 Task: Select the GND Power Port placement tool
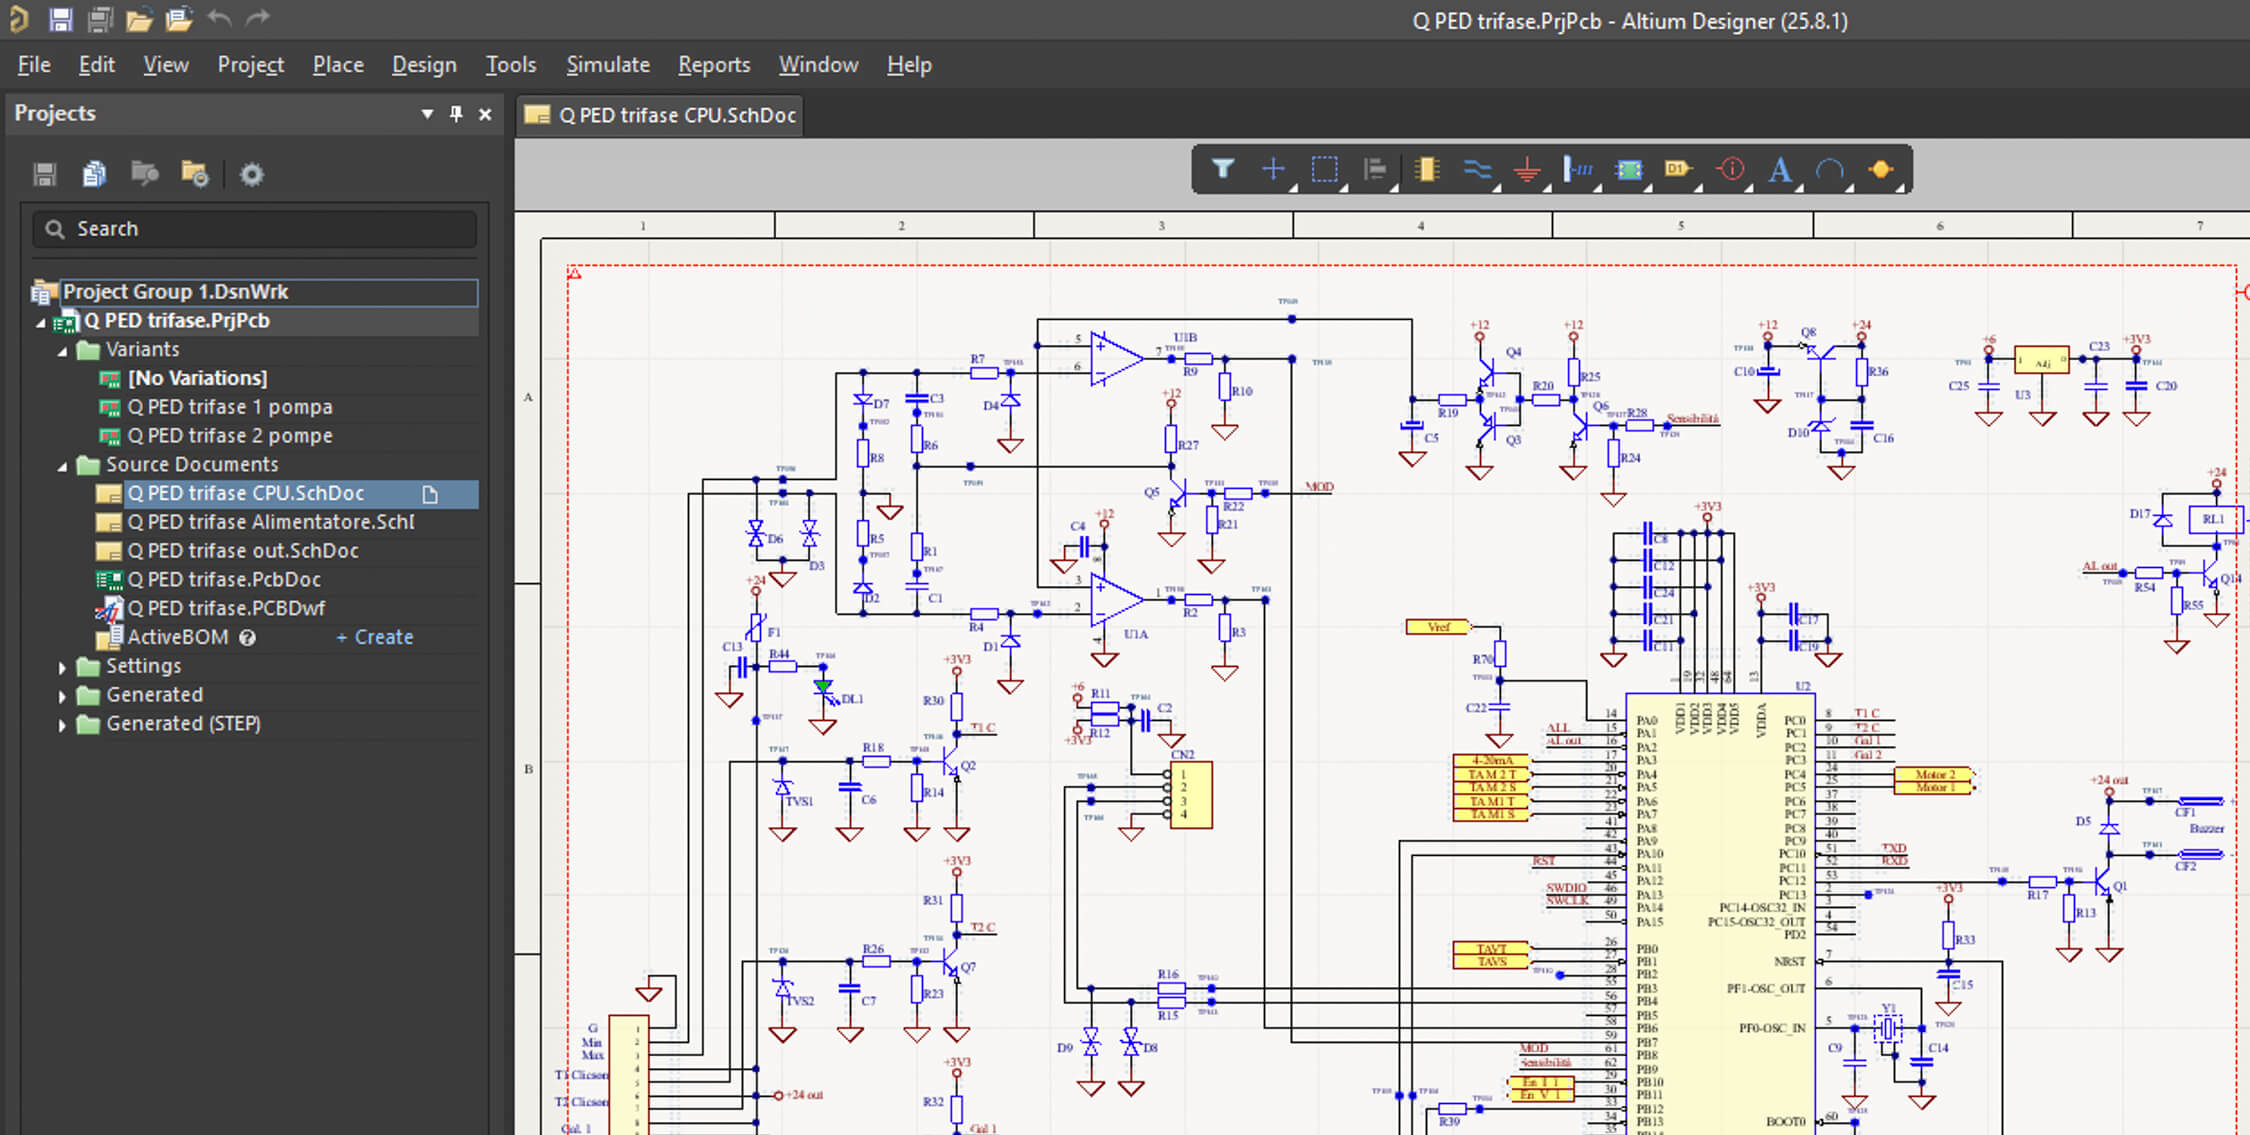pos(1527,170)
